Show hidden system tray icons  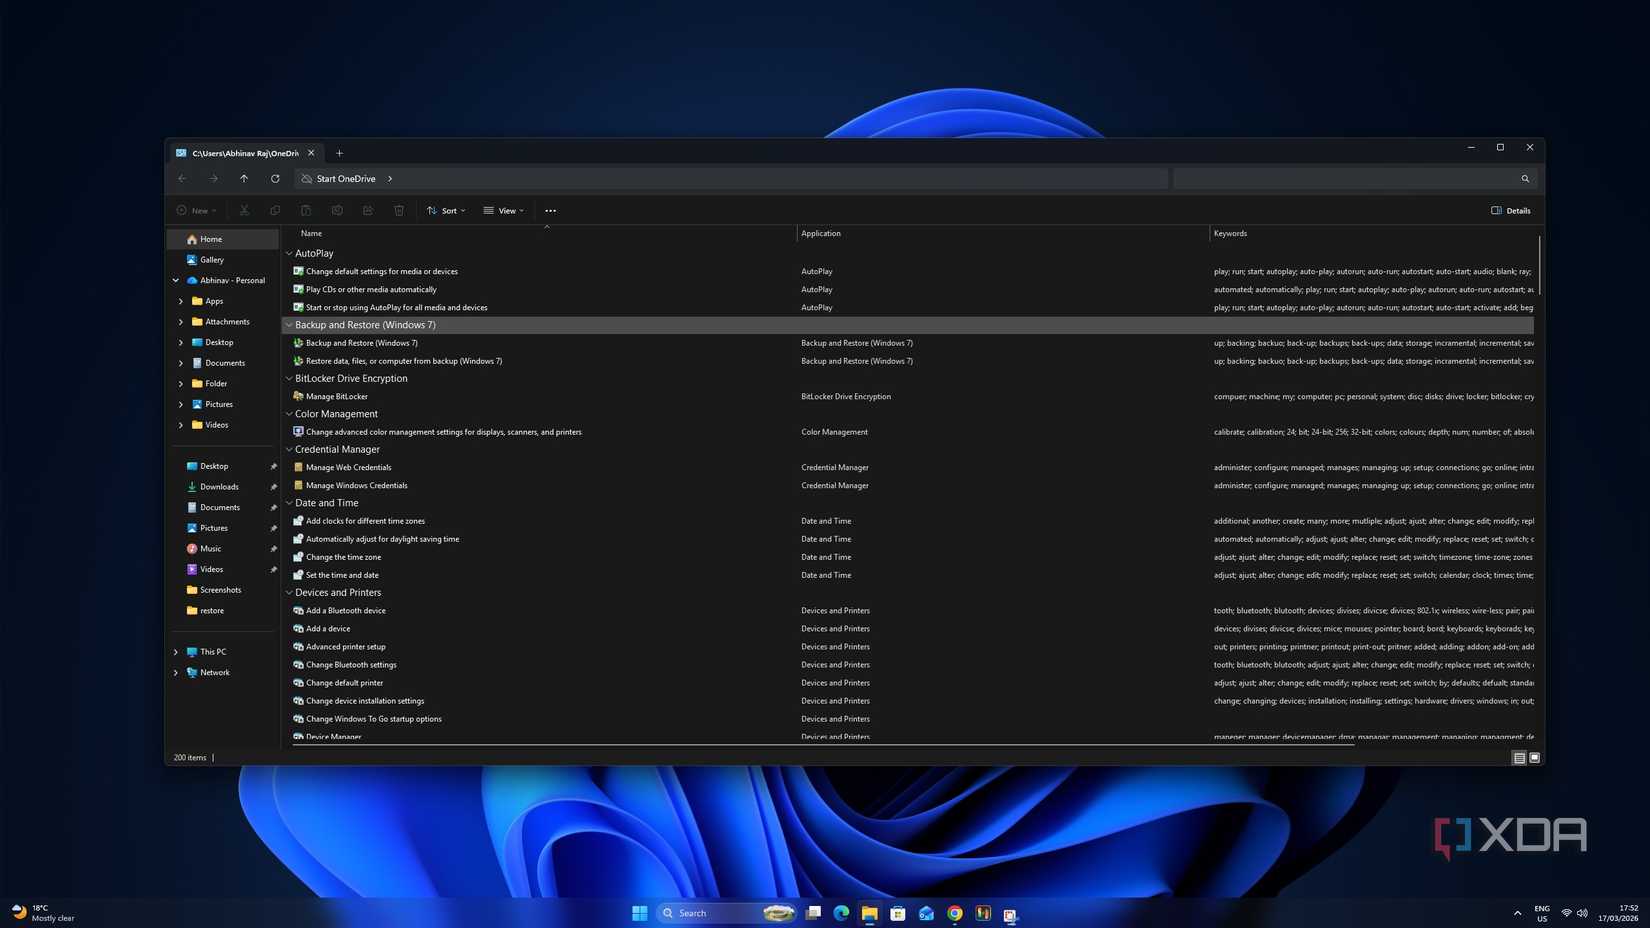coord(1517,913)
